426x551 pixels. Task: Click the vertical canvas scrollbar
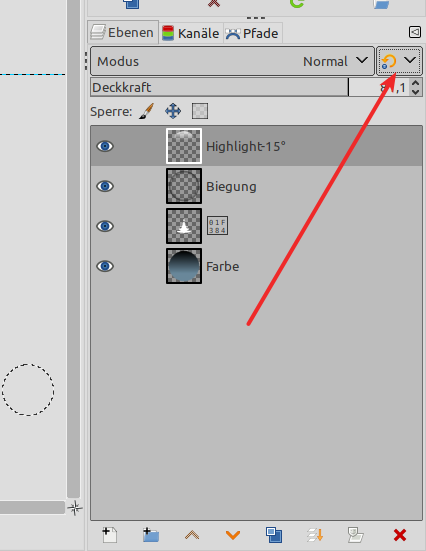point(73,248)
